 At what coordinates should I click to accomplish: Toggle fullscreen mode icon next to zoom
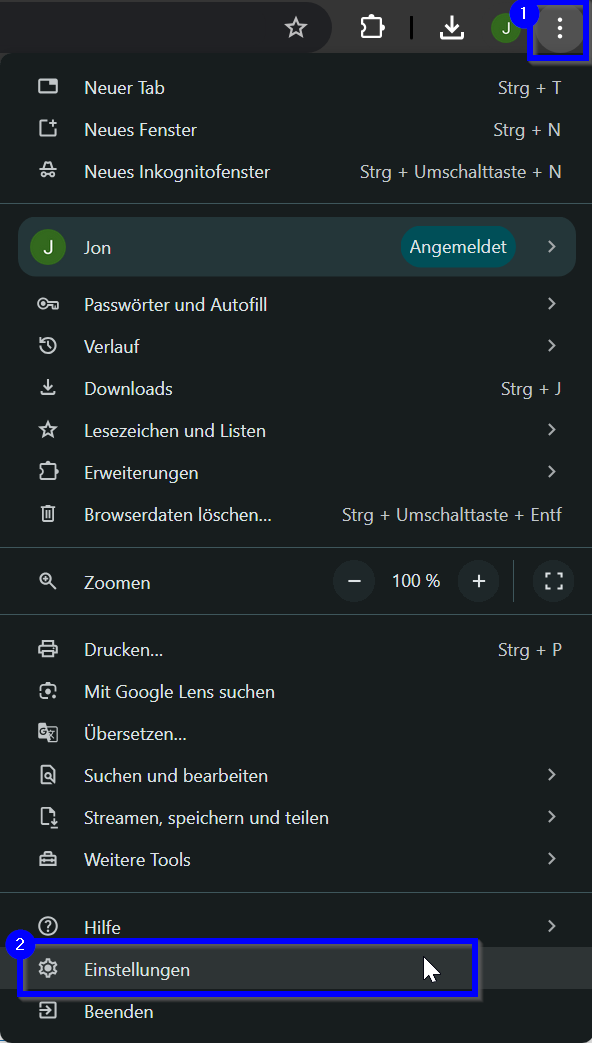553,581
